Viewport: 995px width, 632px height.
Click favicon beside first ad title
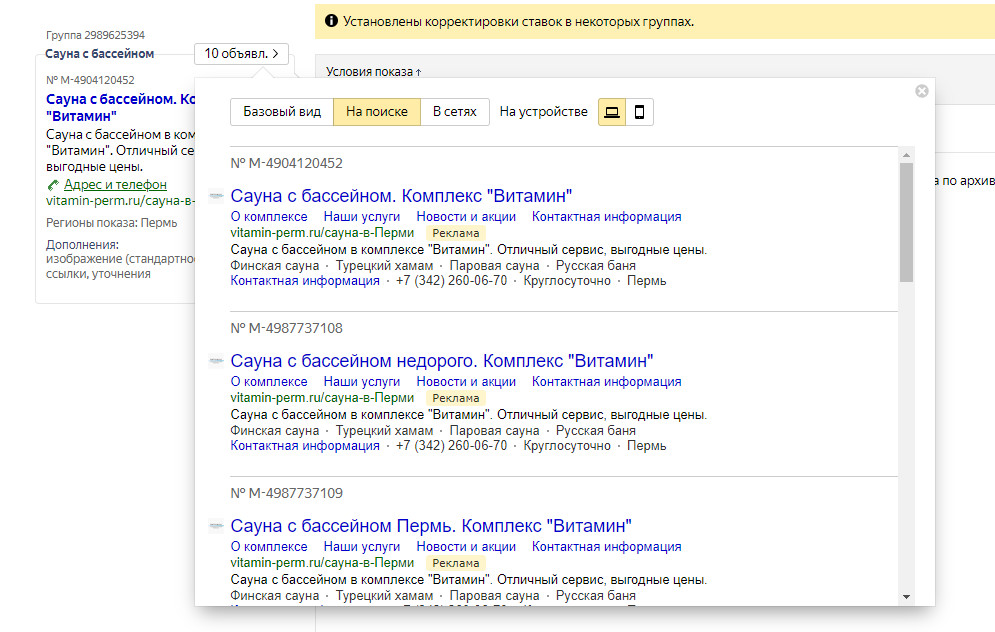tap(216, 196)
